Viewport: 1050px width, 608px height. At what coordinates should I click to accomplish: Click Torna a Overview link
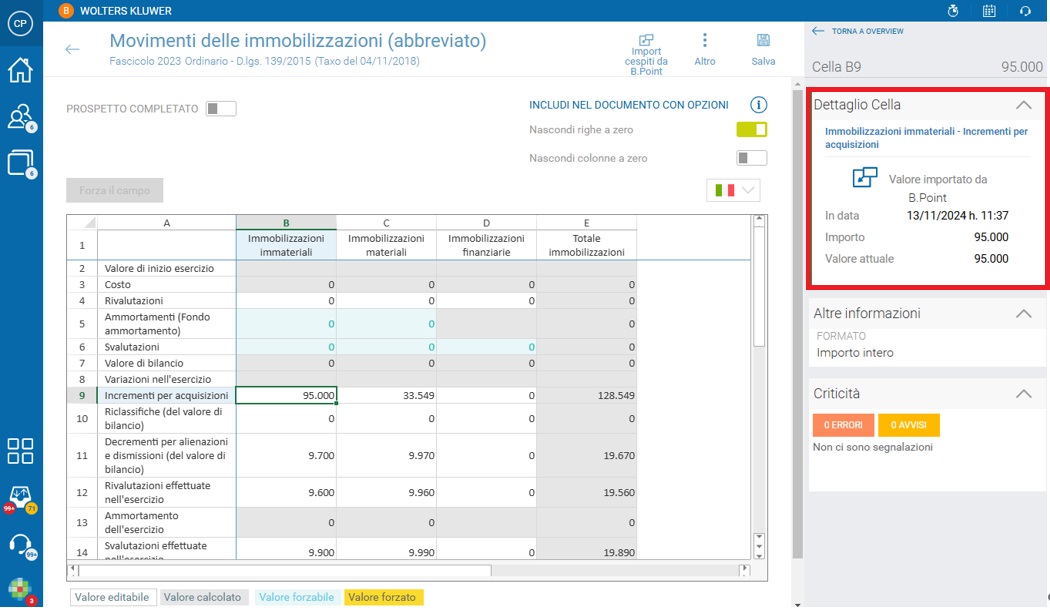click(858, 31)
